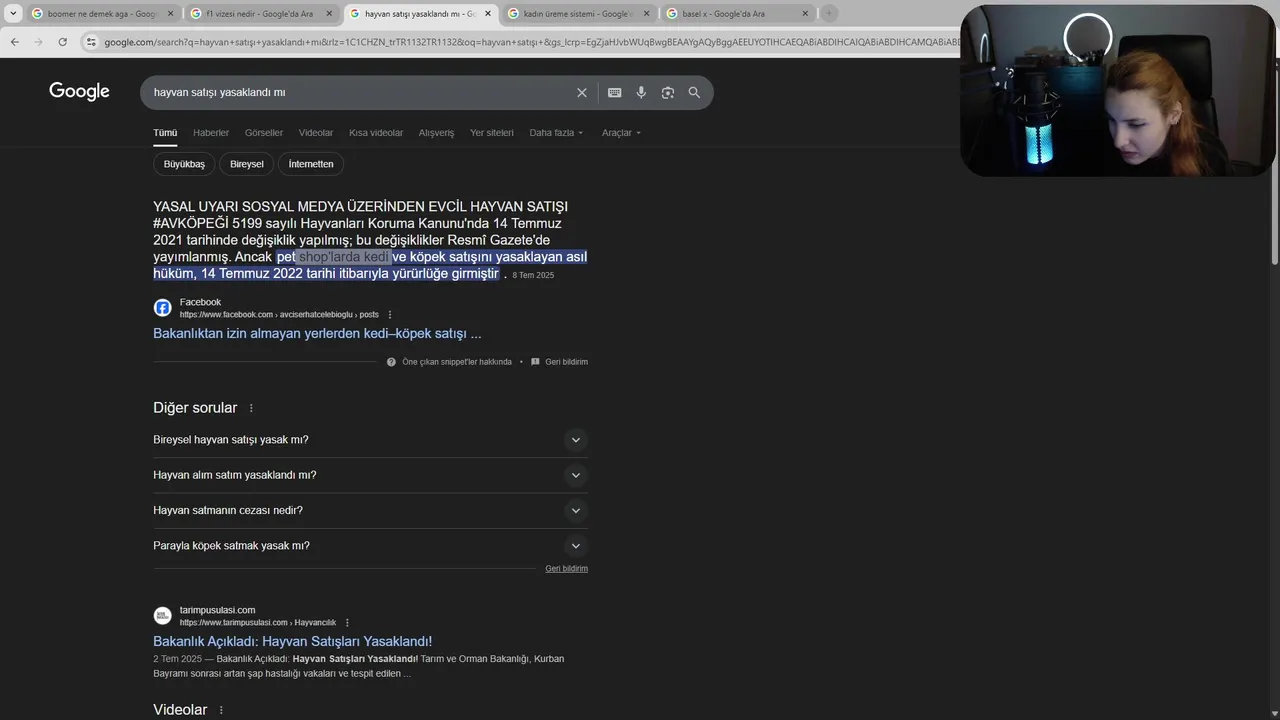Image resolution: width=1280 pixels, height=720 pixels.
Task: Click the browser address bar URL
Action: (x=530, y=42)
